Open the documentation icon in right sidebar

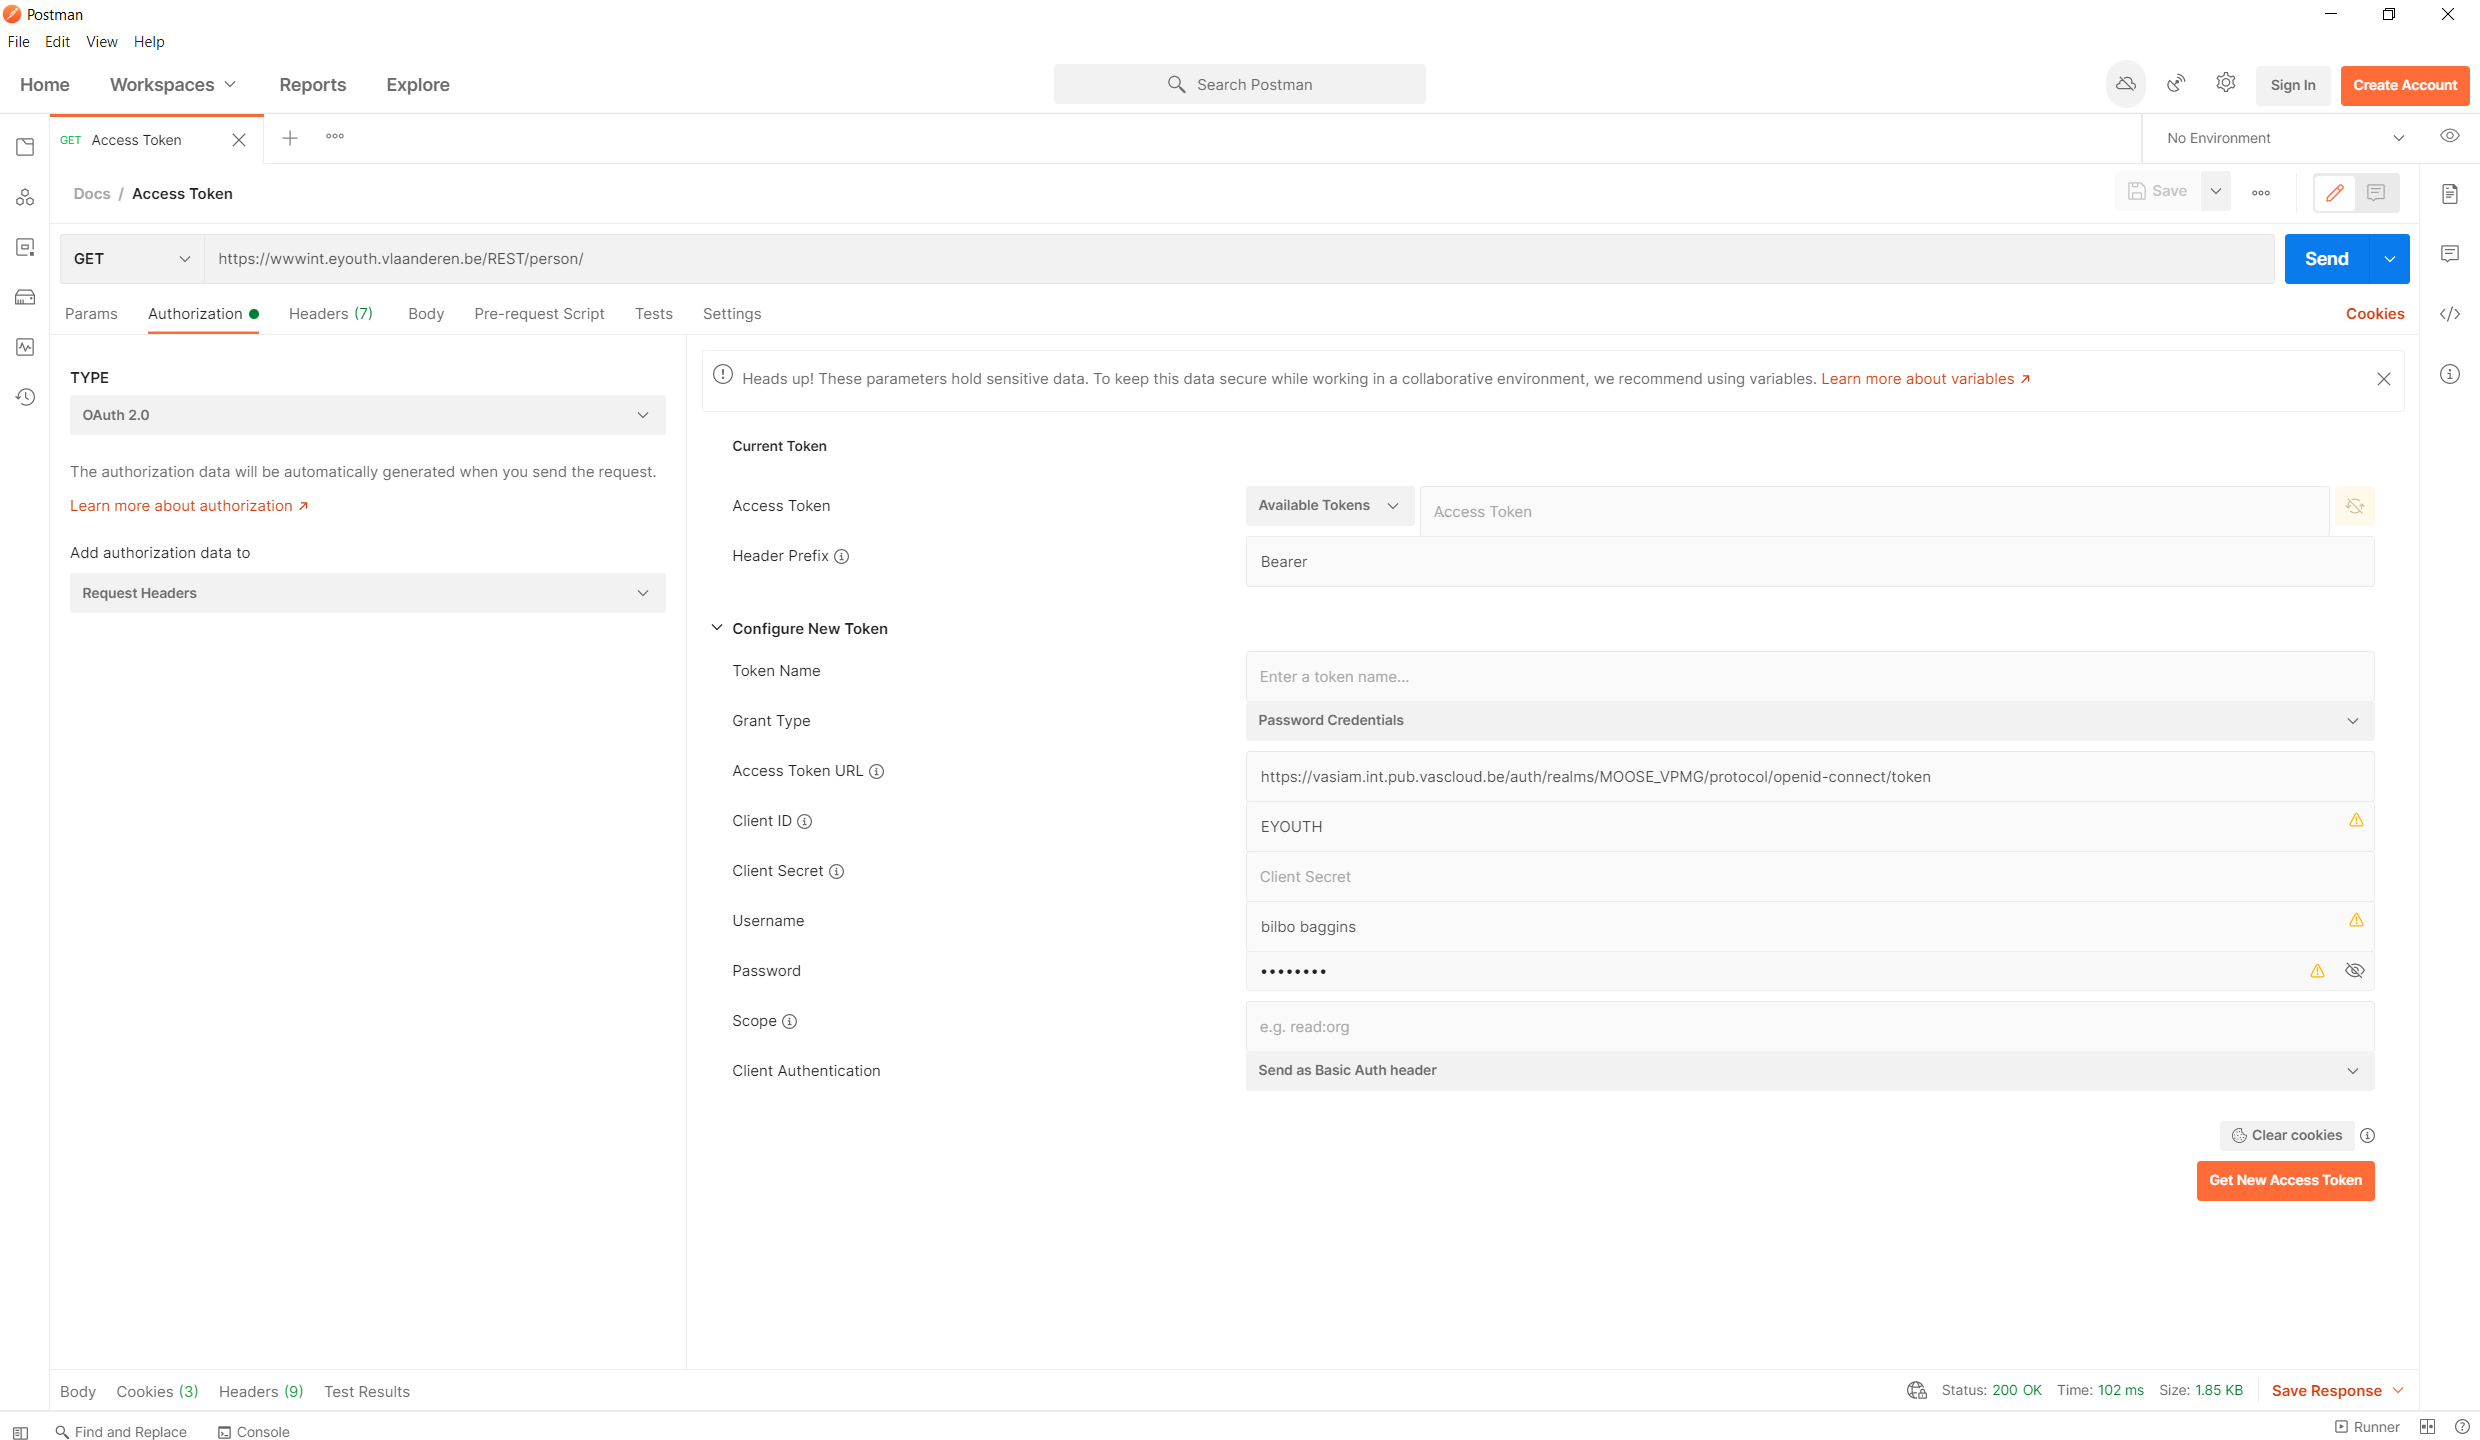(2449, 194)
